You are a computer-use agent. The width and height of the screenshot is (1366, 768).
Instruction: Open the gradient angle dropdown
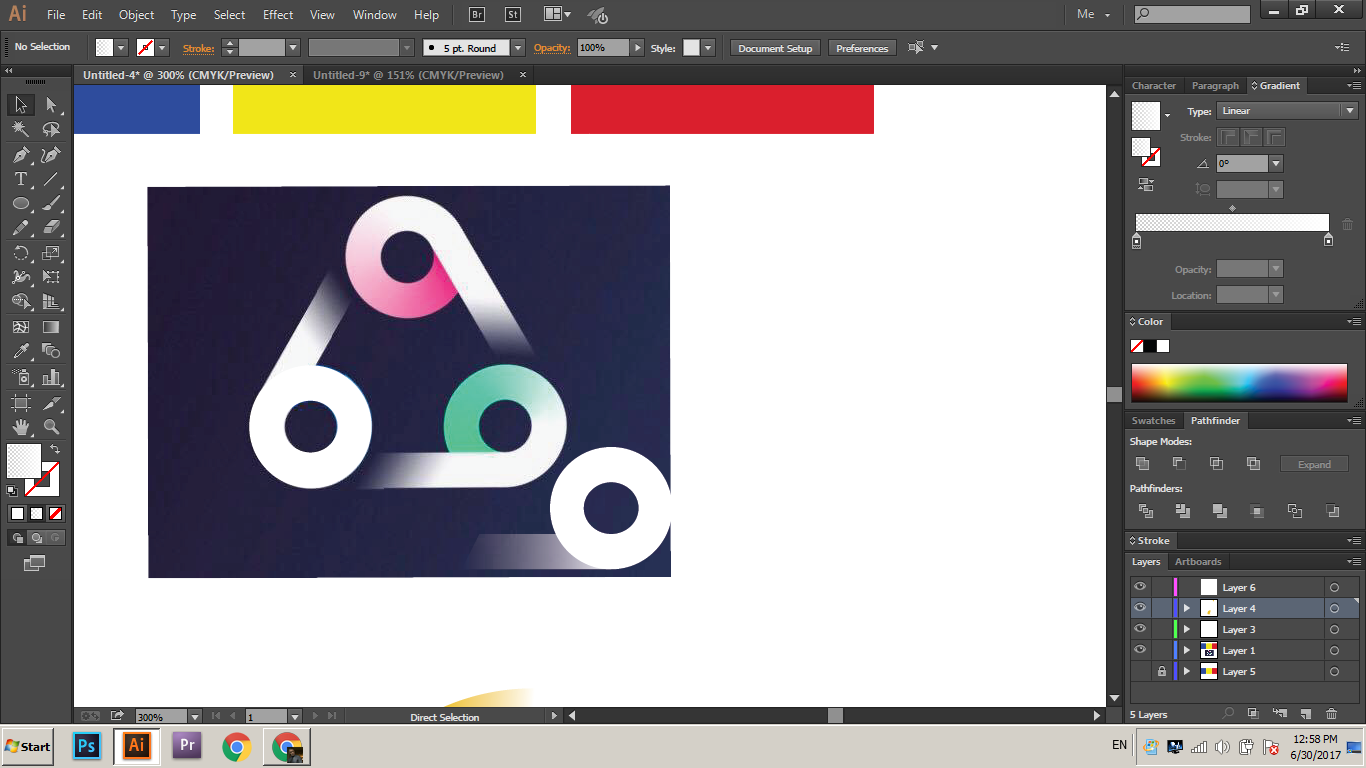[x=1276, y=163]
